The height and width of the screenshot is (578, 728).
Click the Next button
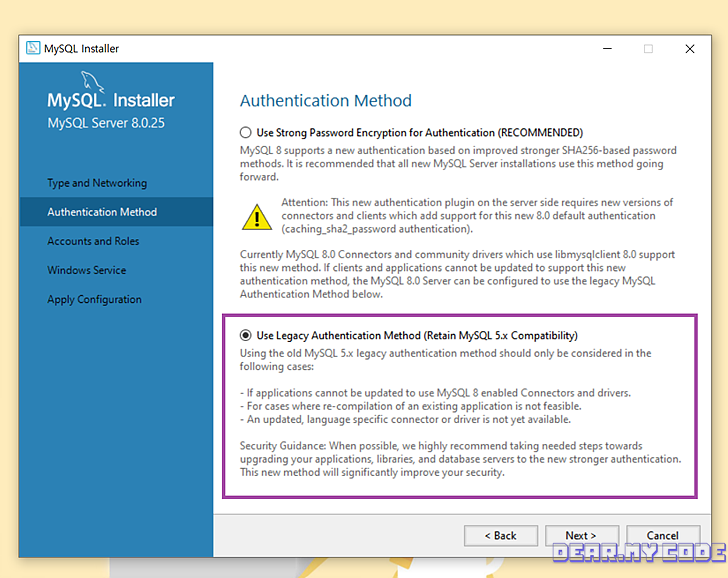coord(581,536)
